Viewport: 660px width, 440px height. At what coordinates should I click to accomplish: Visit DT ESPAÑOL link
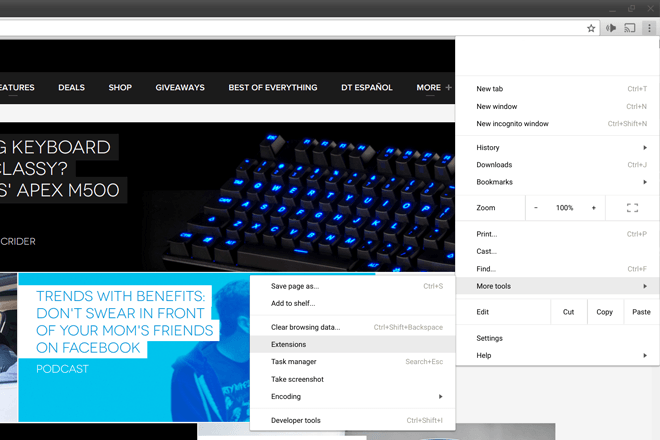pos(367,88)
